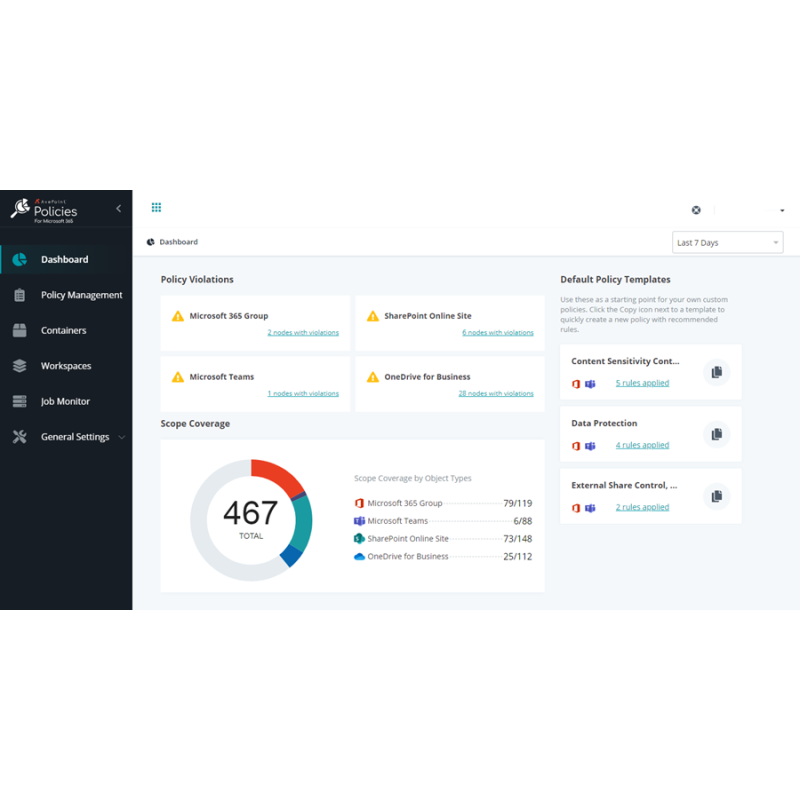Click Teams icon under External Share Control
The width and height of the screenshot is (800, 800).
click(x=590, y=508)
